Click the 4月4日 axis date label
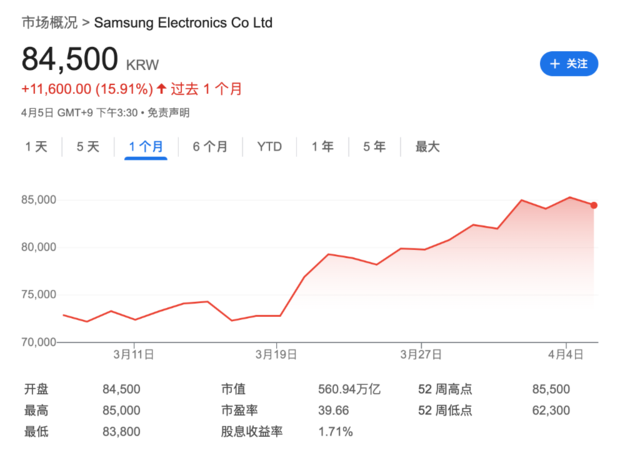Viewport: 640px width, 453px height. [x=566, y=354]
